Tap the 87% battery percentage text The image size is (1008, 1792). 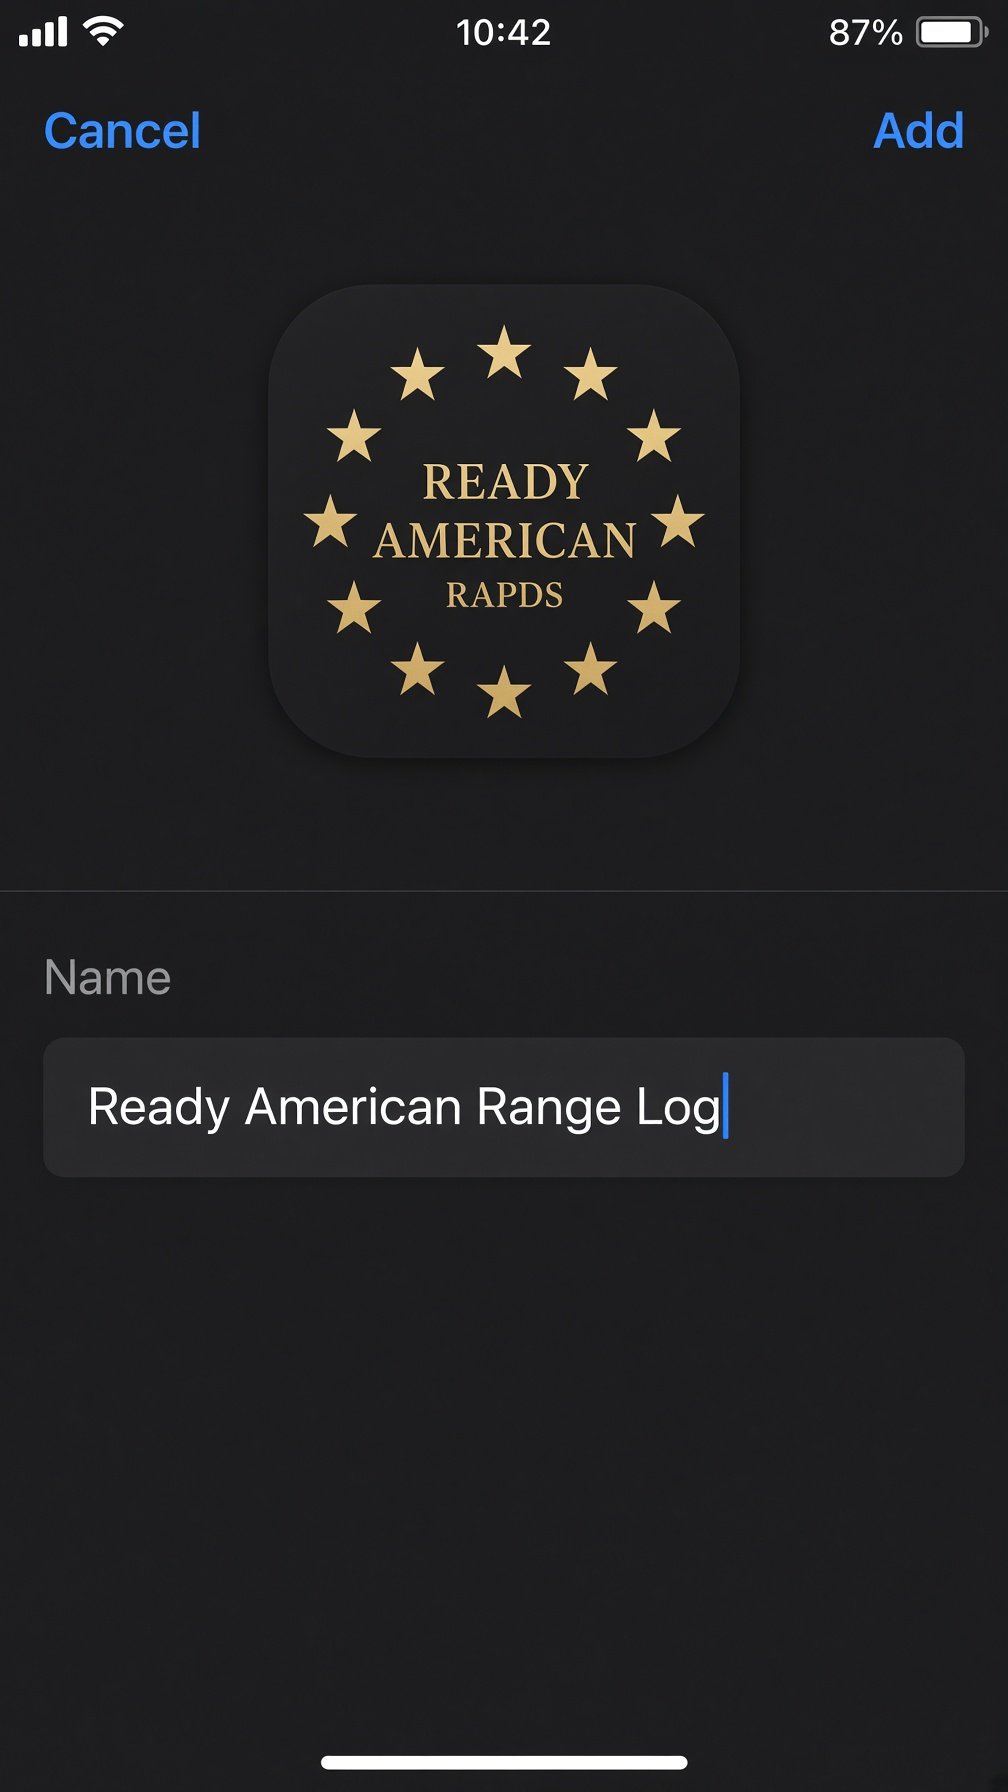pyautogui.click(x=865, y=32)
